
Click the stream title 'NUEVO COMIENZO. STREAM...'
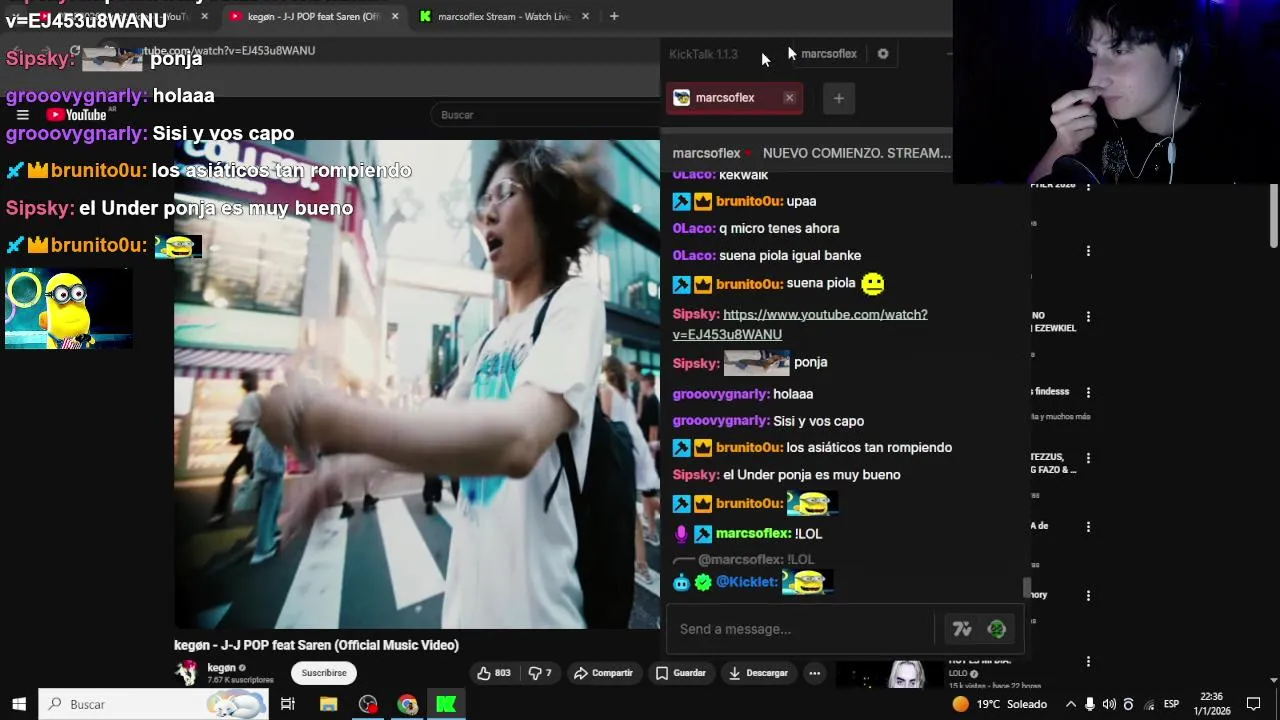coord(856,153)
